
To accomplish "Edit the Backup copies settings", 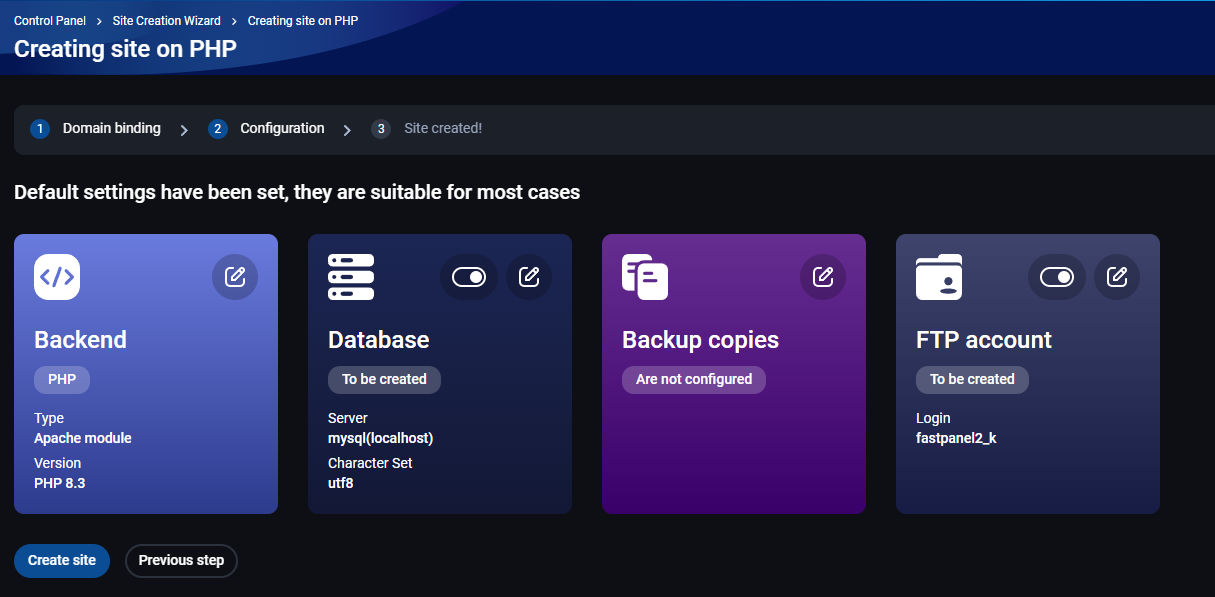I will coord(823,277).
